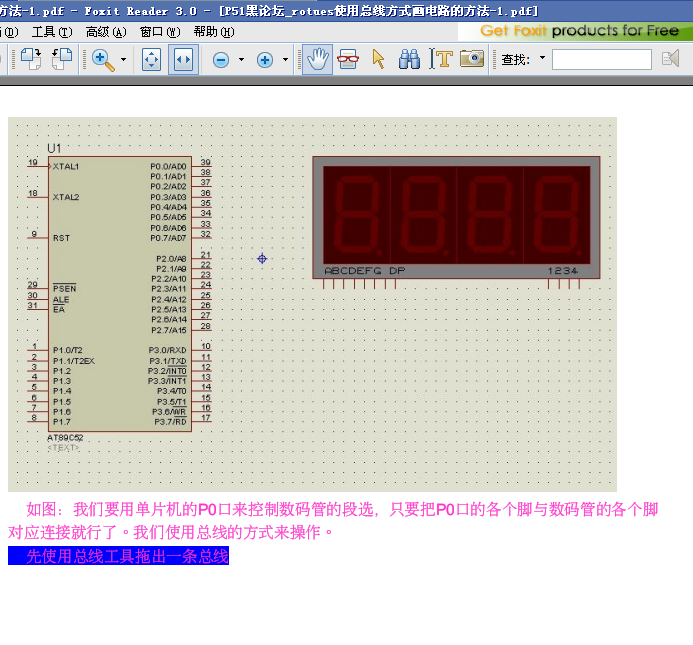Click the P3.0/RXD pin label
Screen dimensions: 693x645
click(167, 350)
